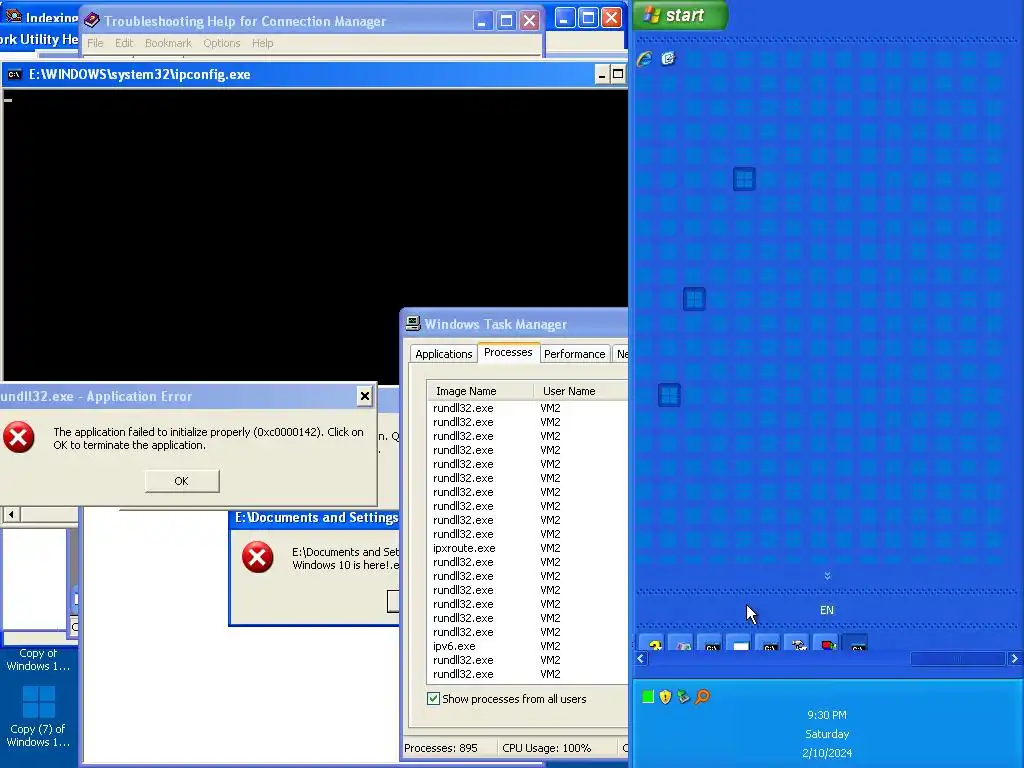Viewport: 1024px width, 768px height.
Task: Open the Options menu in Troubleshooting Help
Action: pos(221,43)
